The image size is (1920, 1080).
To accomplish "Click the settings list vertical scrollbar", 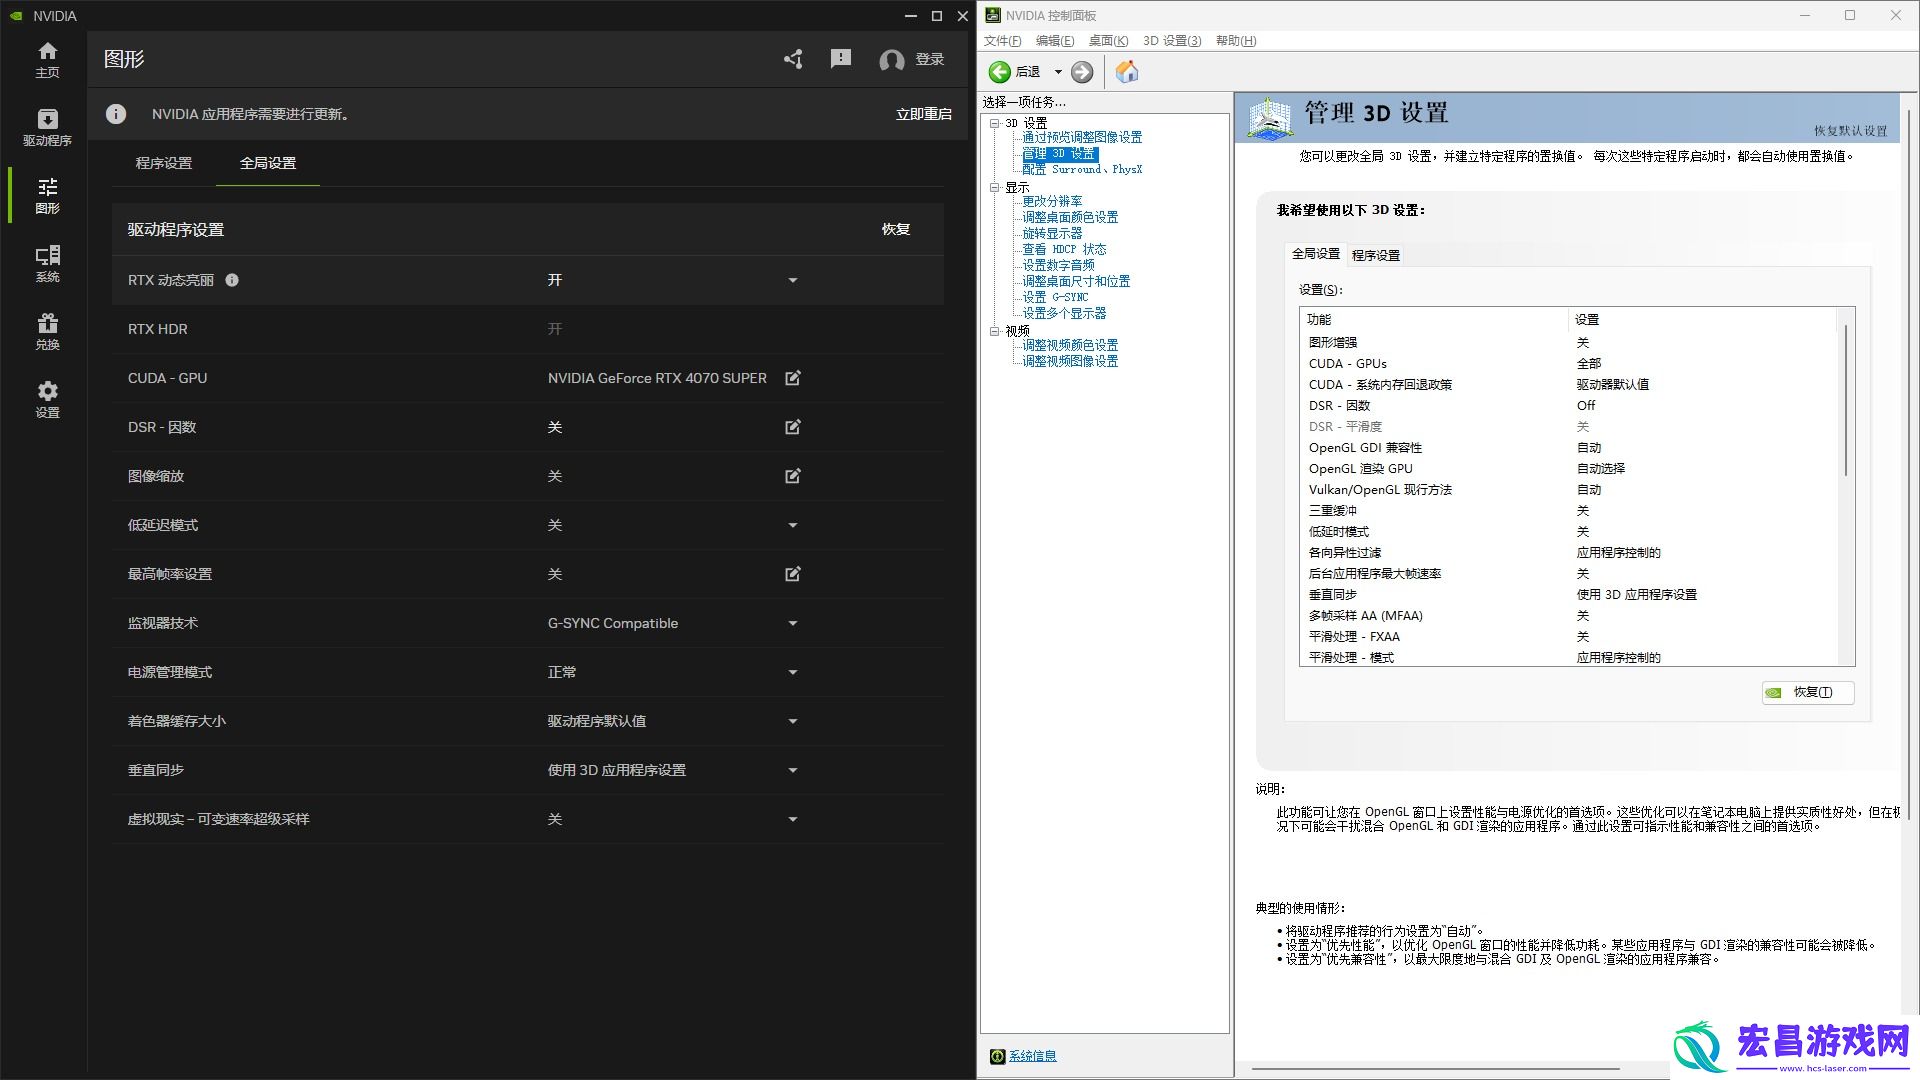I will pos(1846,400).
